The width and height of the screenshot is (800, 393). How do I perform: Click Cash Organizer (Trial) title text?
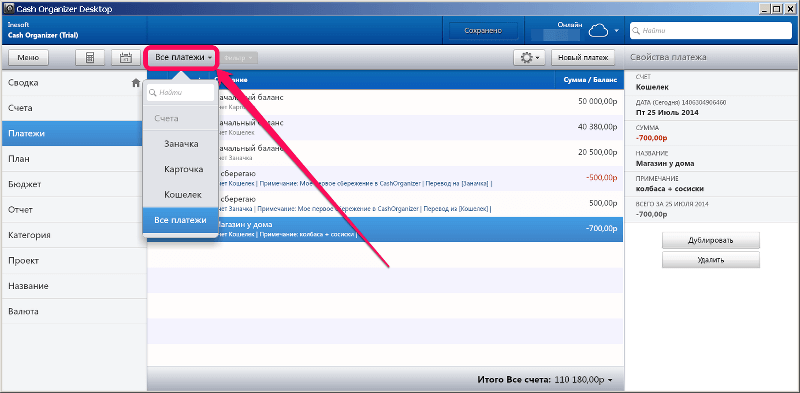point(43,36)
